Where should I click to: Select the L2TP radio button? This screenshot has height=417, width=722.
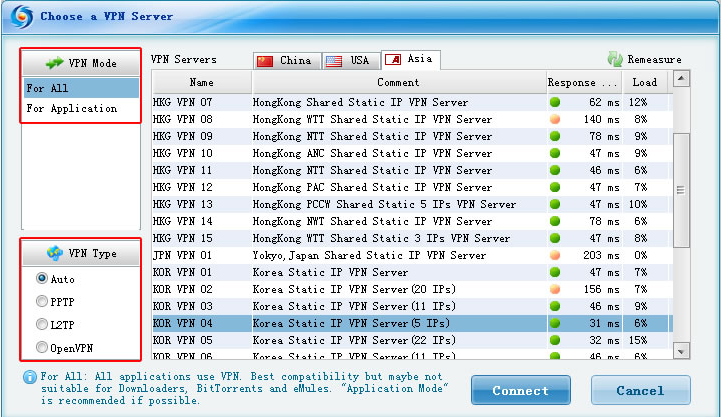click(x=42, y=324)
